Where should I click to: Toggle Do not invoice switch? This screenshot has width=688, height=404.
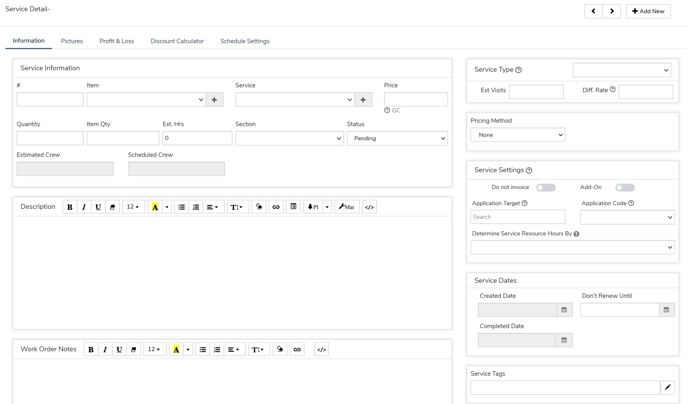click(x=546, y=188)
